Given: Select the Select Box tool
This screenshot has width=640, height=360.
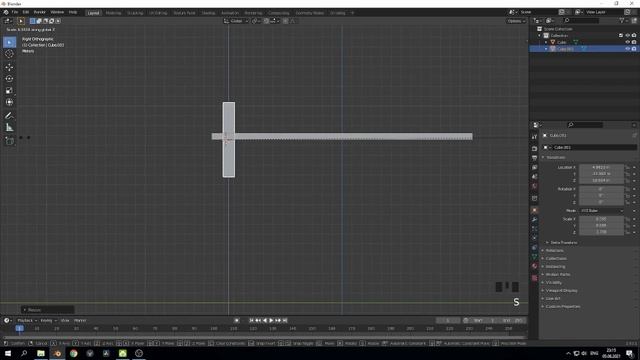Looking at the screenshot, I should point(9,42).
